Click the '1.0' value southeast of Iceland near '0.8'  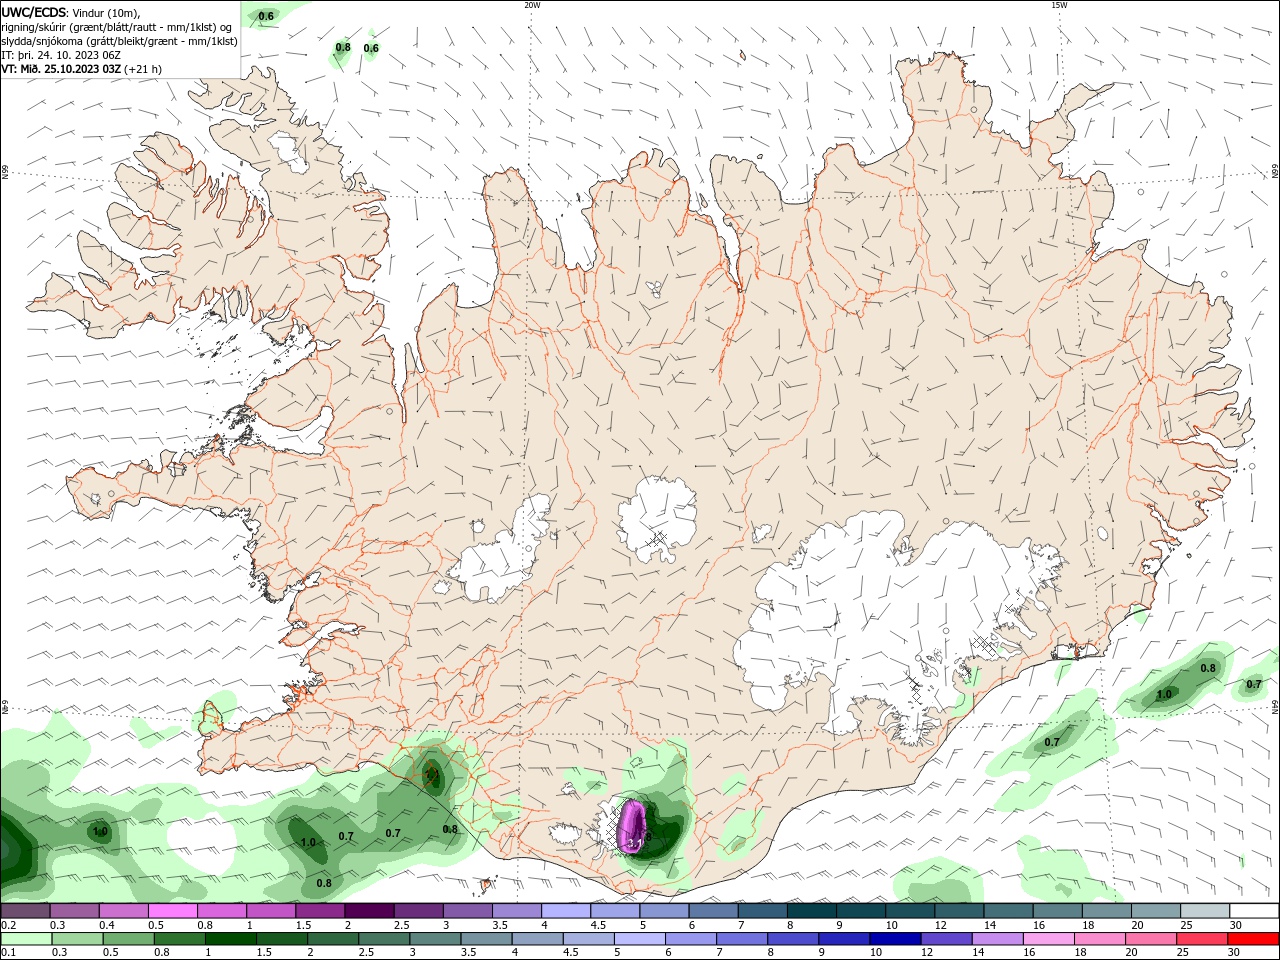point(1164,694)
